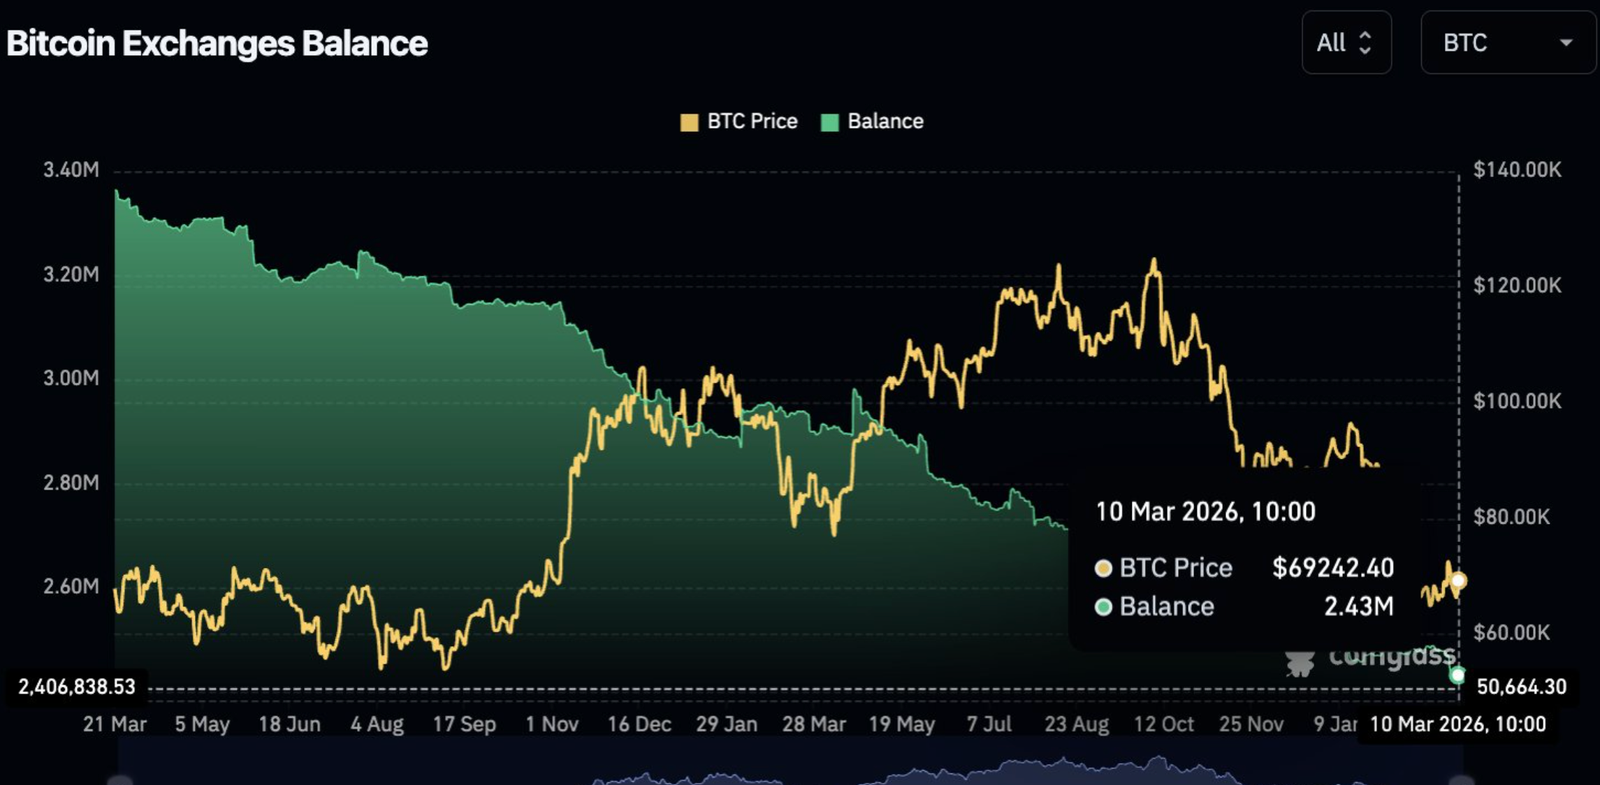Click the Coinglass watermark logo icon
The height and width of the screenshot is (785, 1600).
(1300, 662)
